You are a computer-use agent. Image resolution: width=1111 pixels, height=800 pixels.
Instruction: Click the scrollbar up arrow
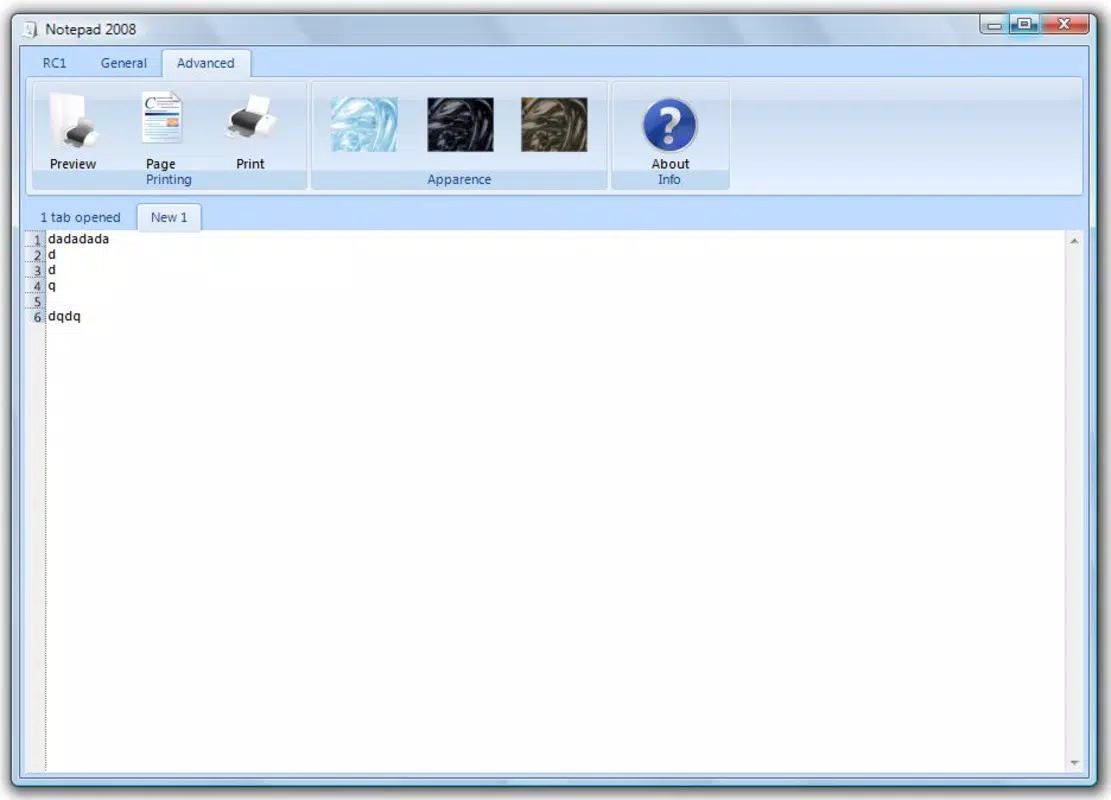pyautogui.click(x=1074, y=241)
